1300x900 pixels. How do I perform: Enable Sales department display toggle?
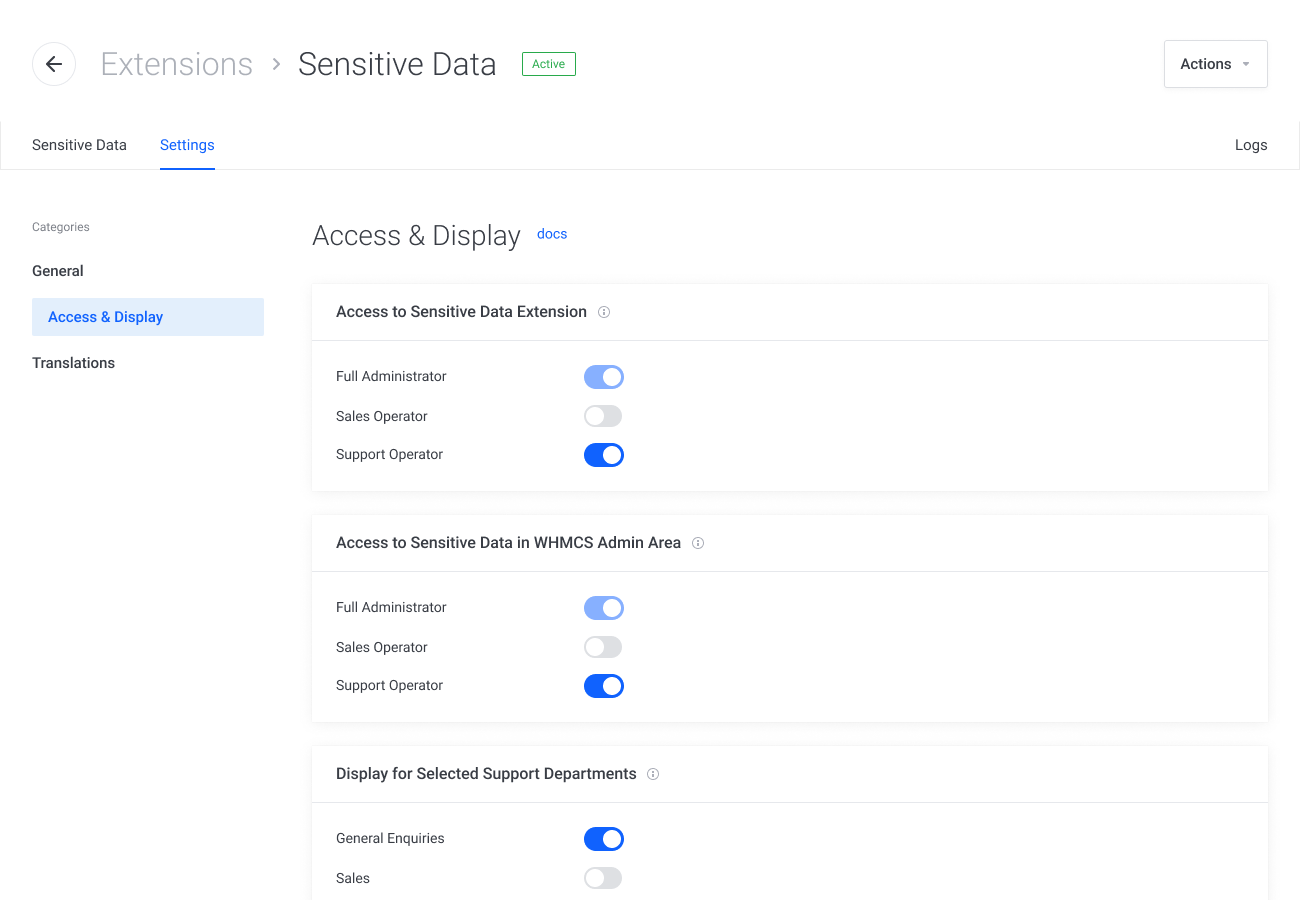(x=603, y=878)
